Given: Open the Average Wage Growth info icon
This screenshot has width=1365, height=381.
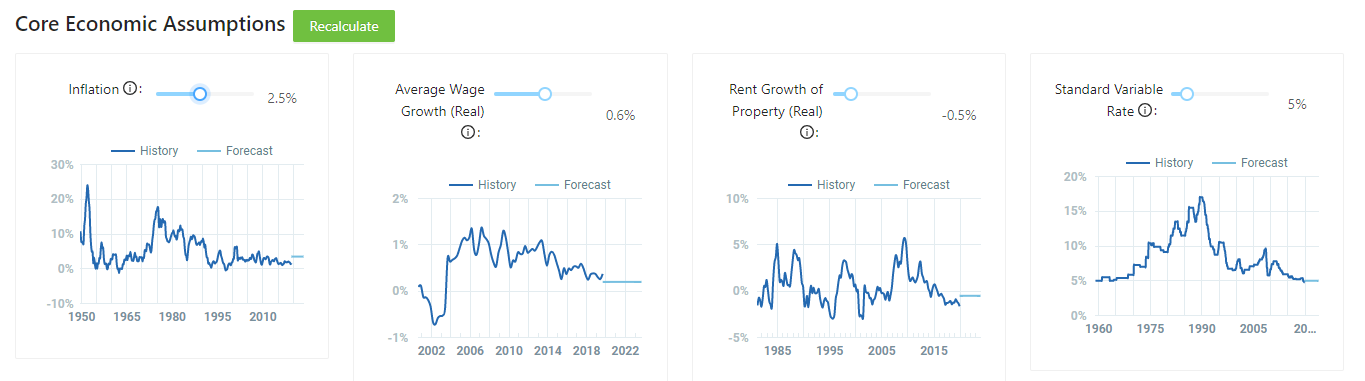Looking at the screenshot, I should tap(467, 132).
